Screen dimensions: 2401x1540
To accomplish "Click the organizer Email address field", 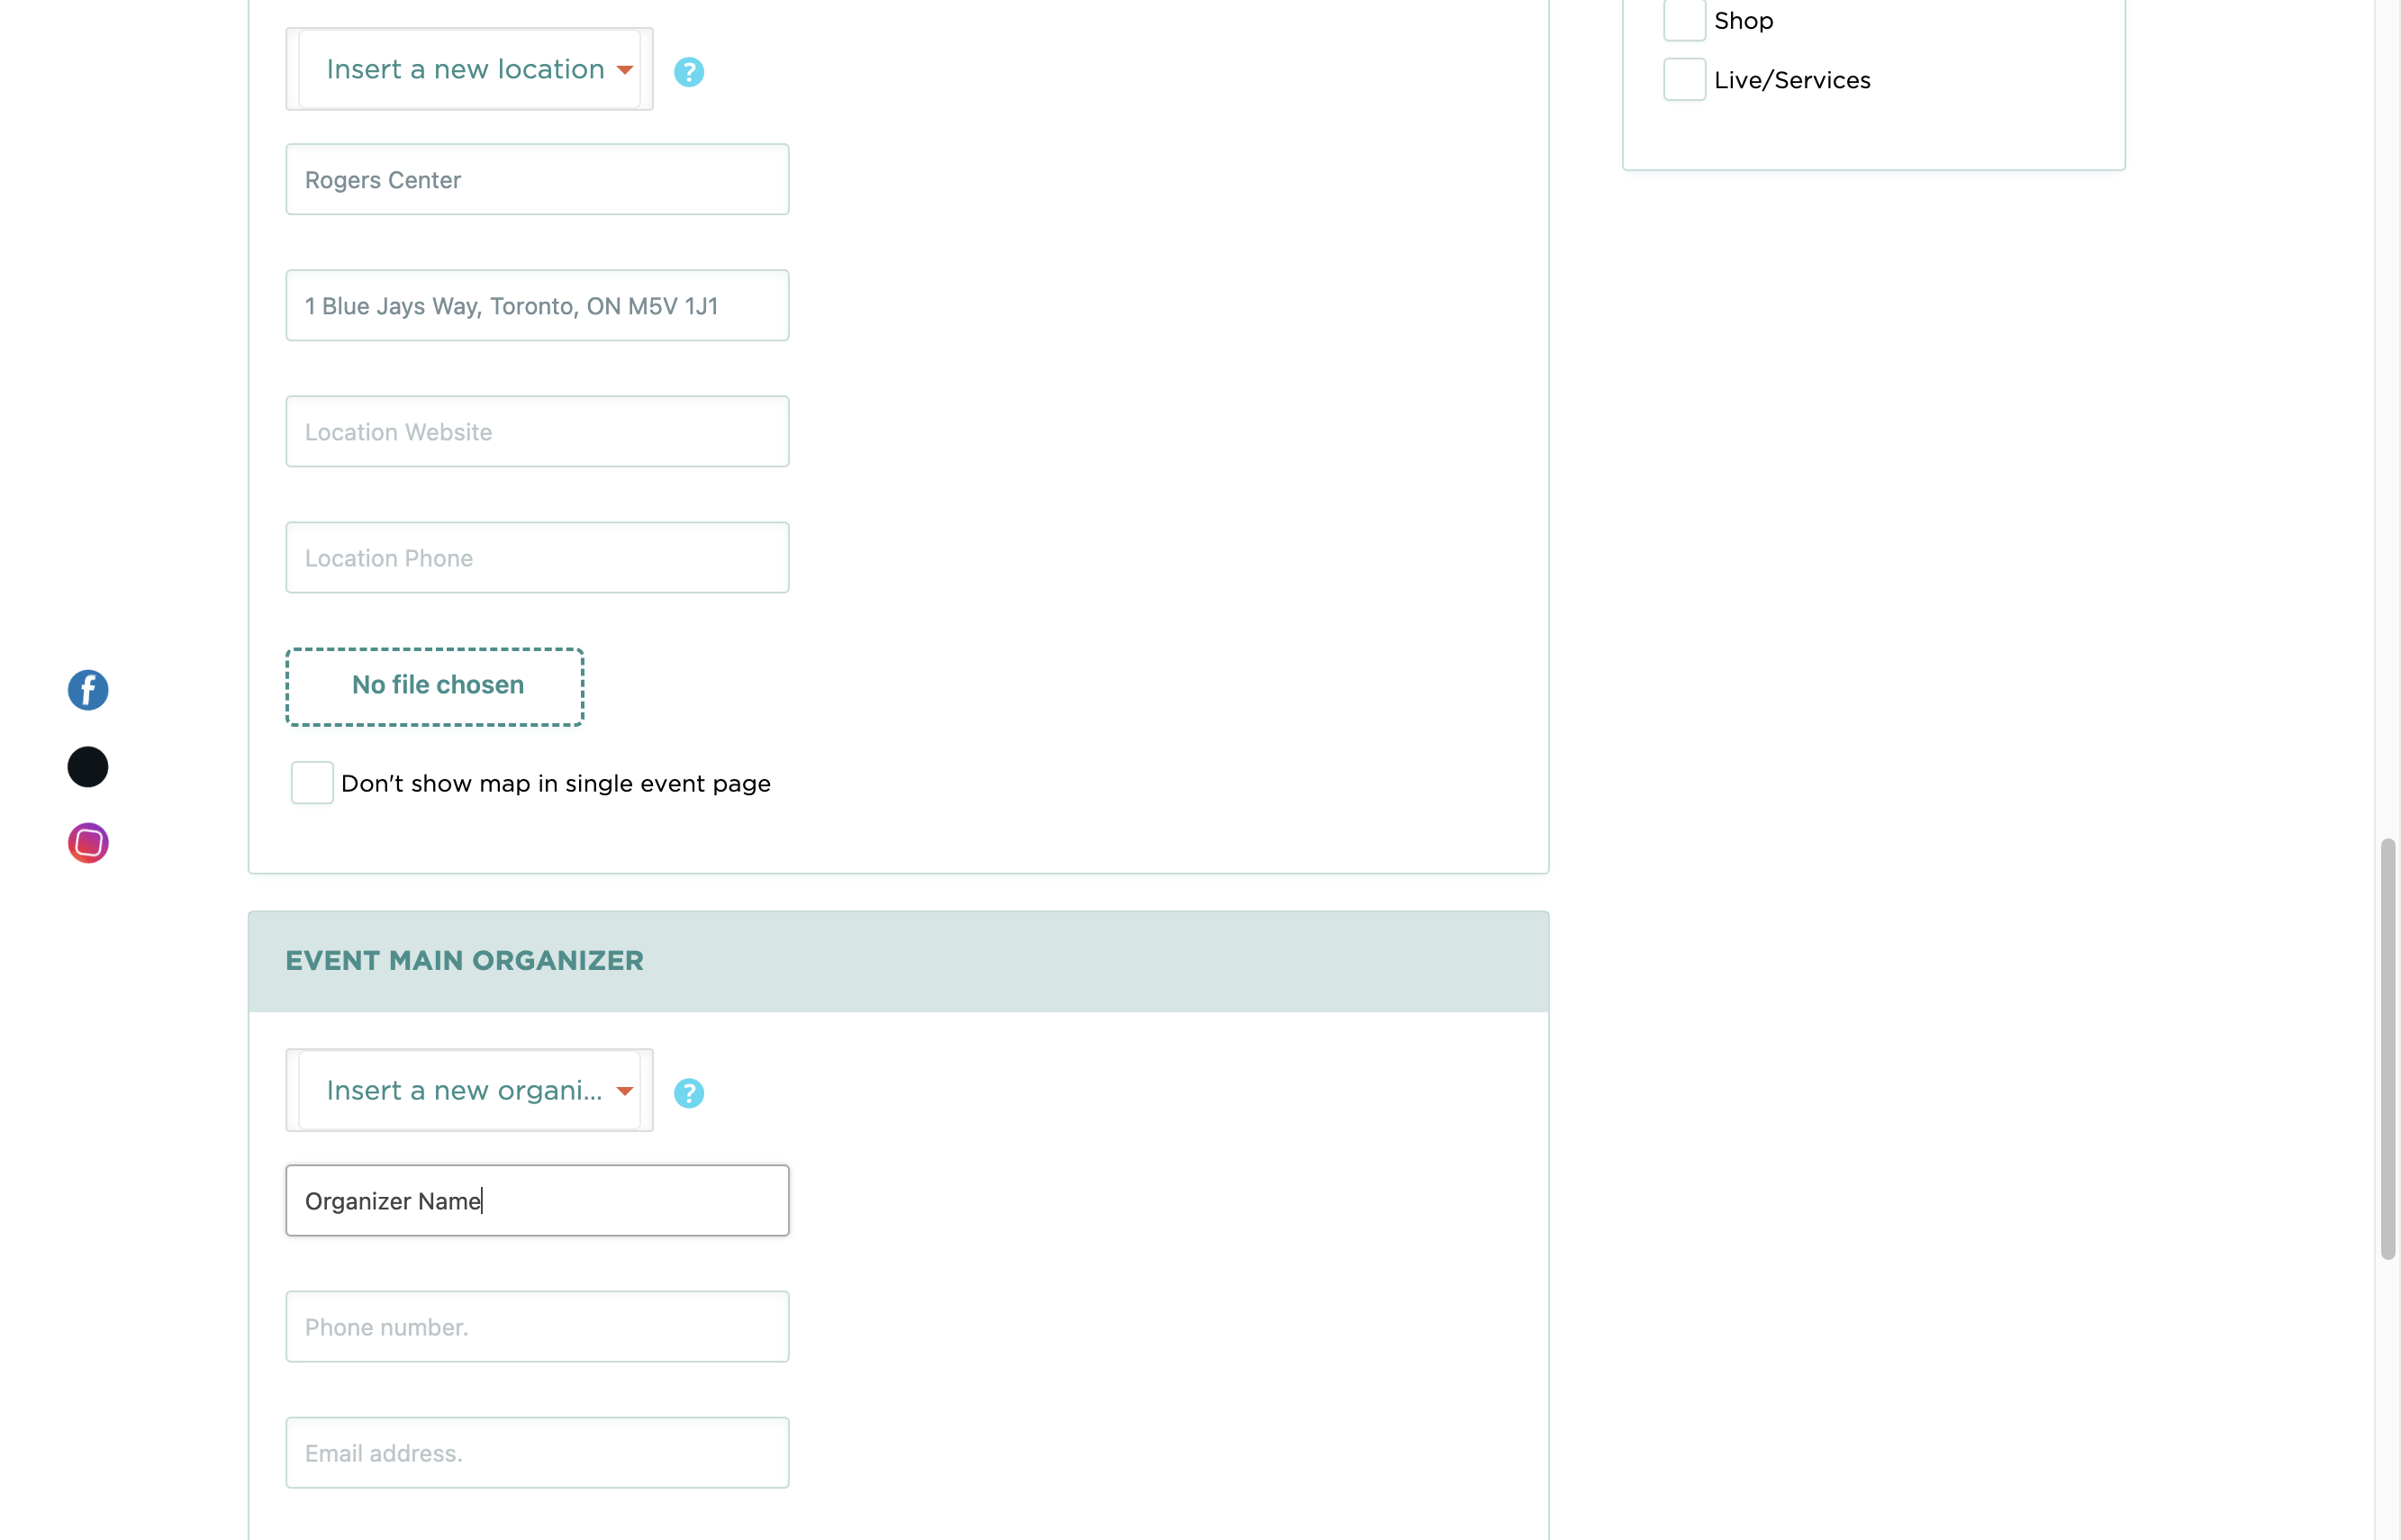I will (538, 1453).
